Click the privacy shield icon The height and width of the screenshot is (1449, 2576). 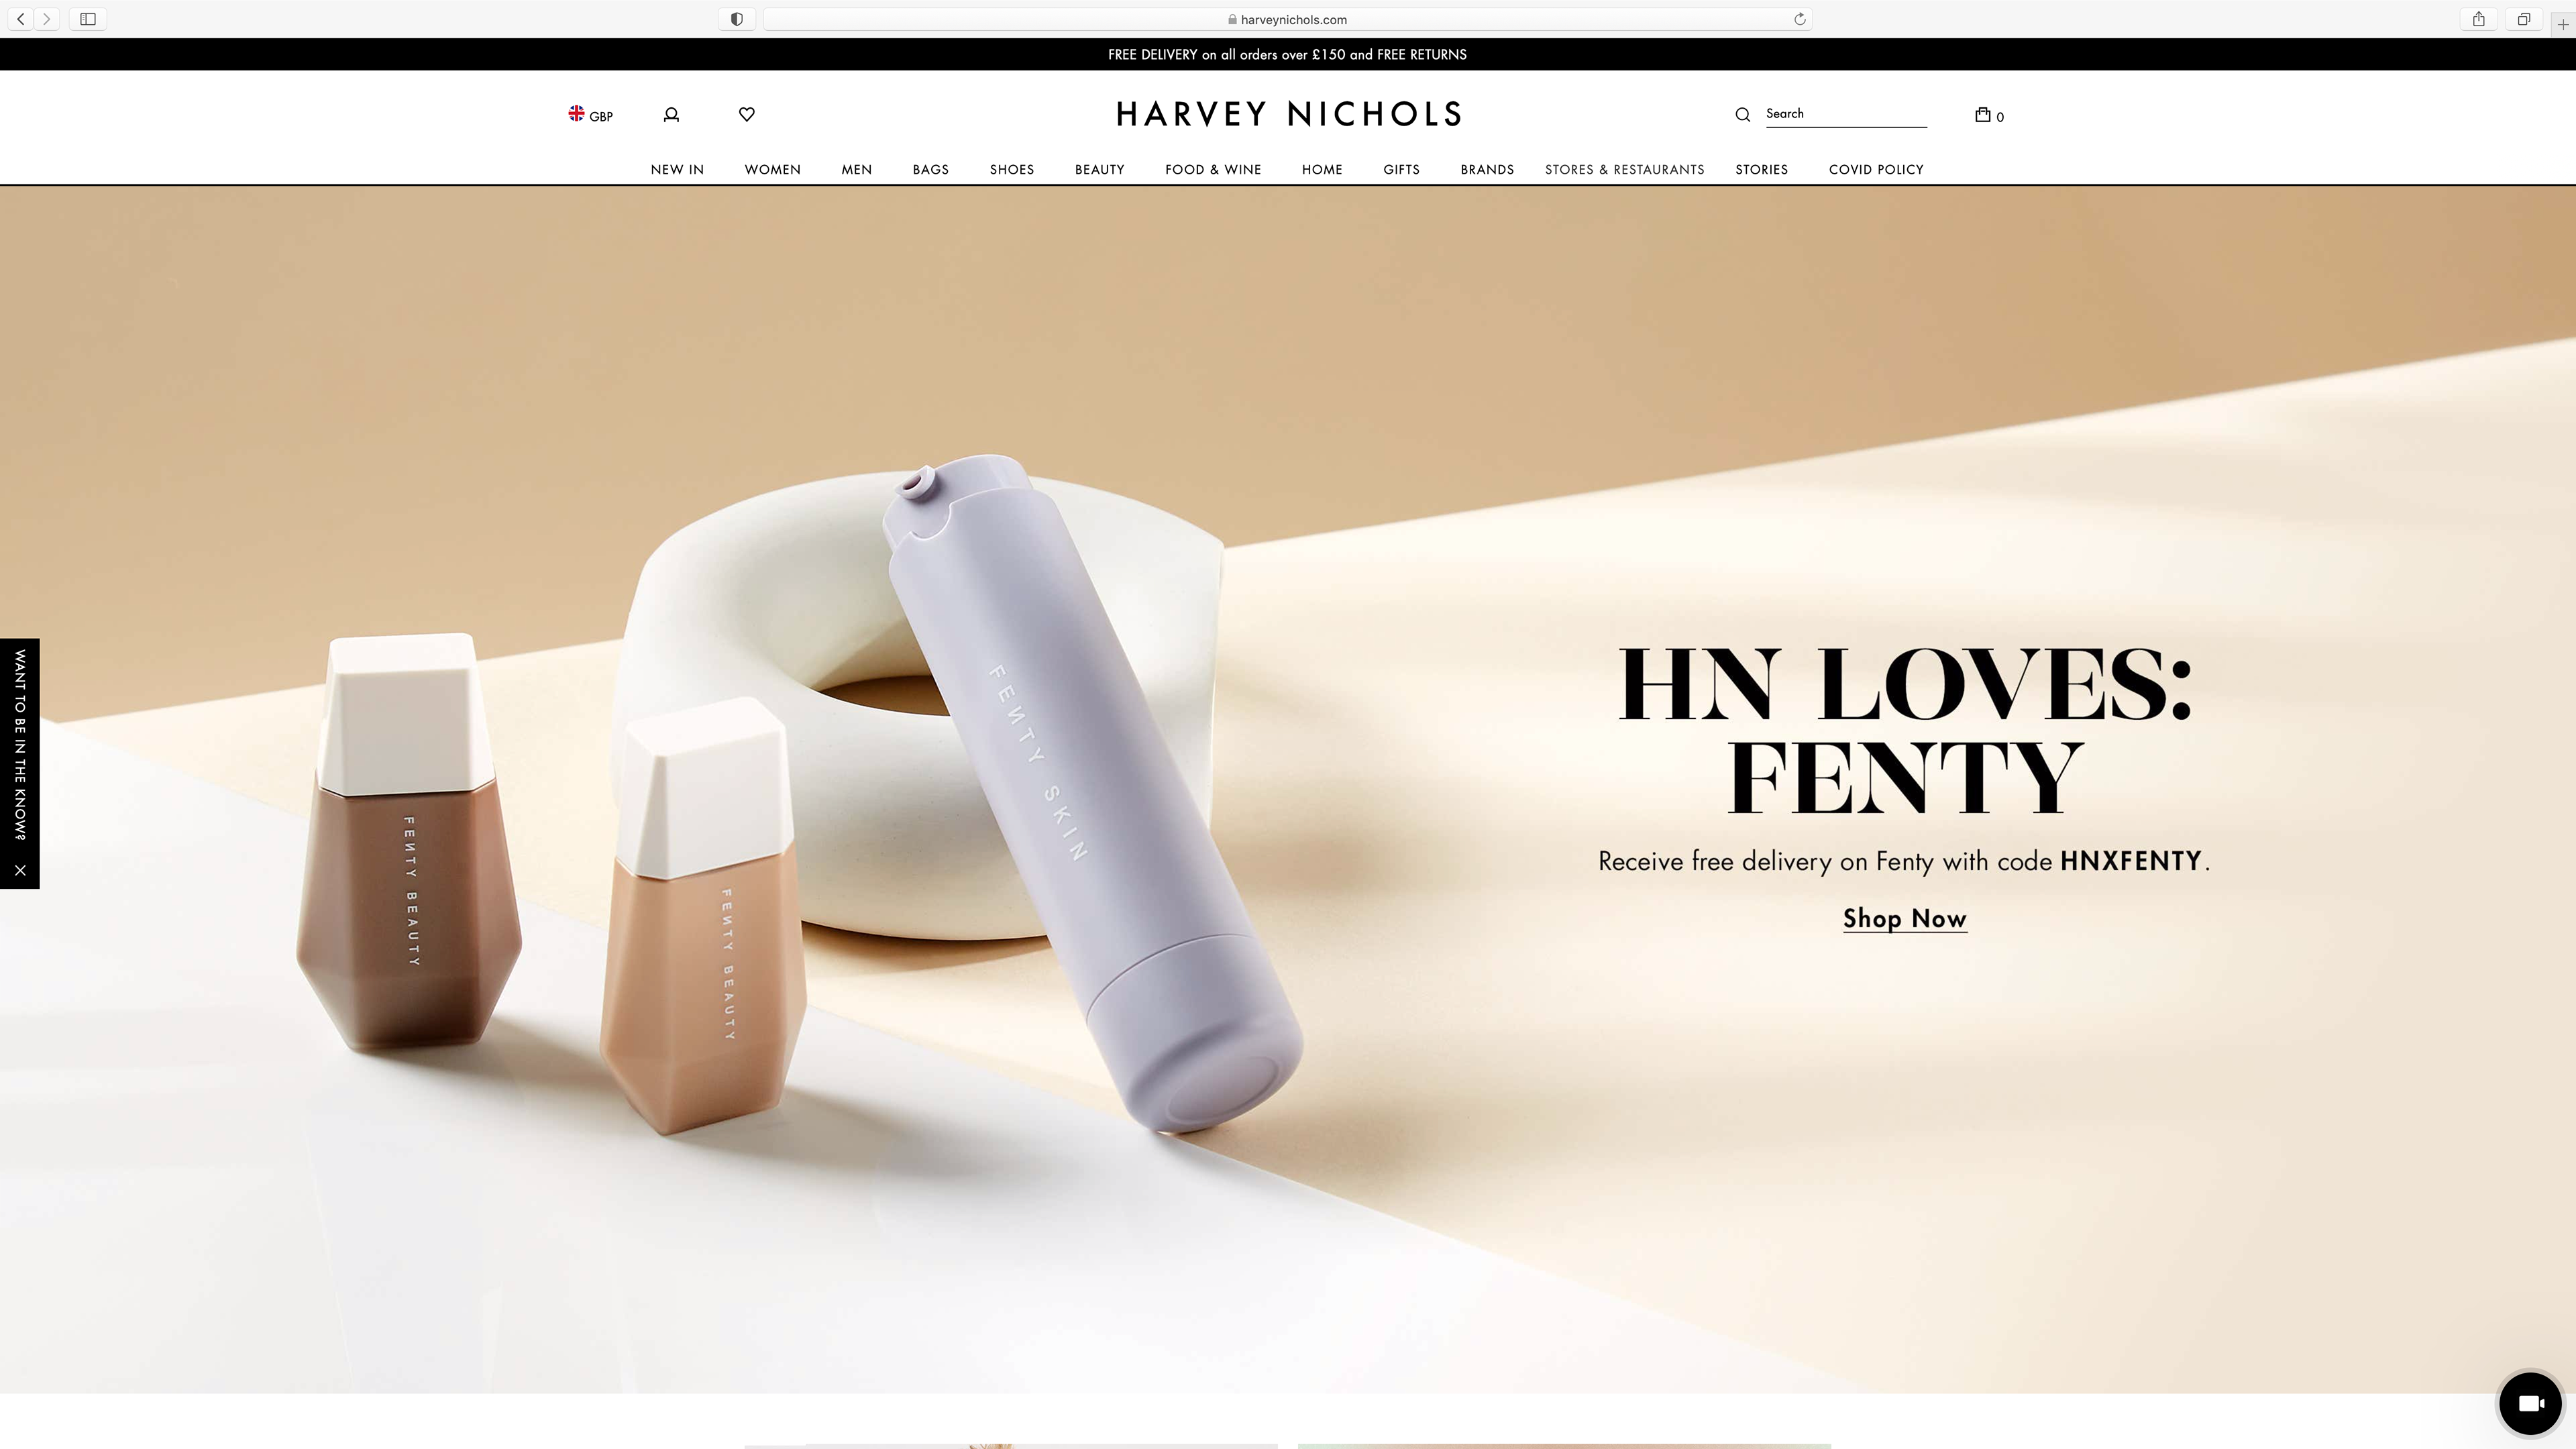click(x=736, y=19)
